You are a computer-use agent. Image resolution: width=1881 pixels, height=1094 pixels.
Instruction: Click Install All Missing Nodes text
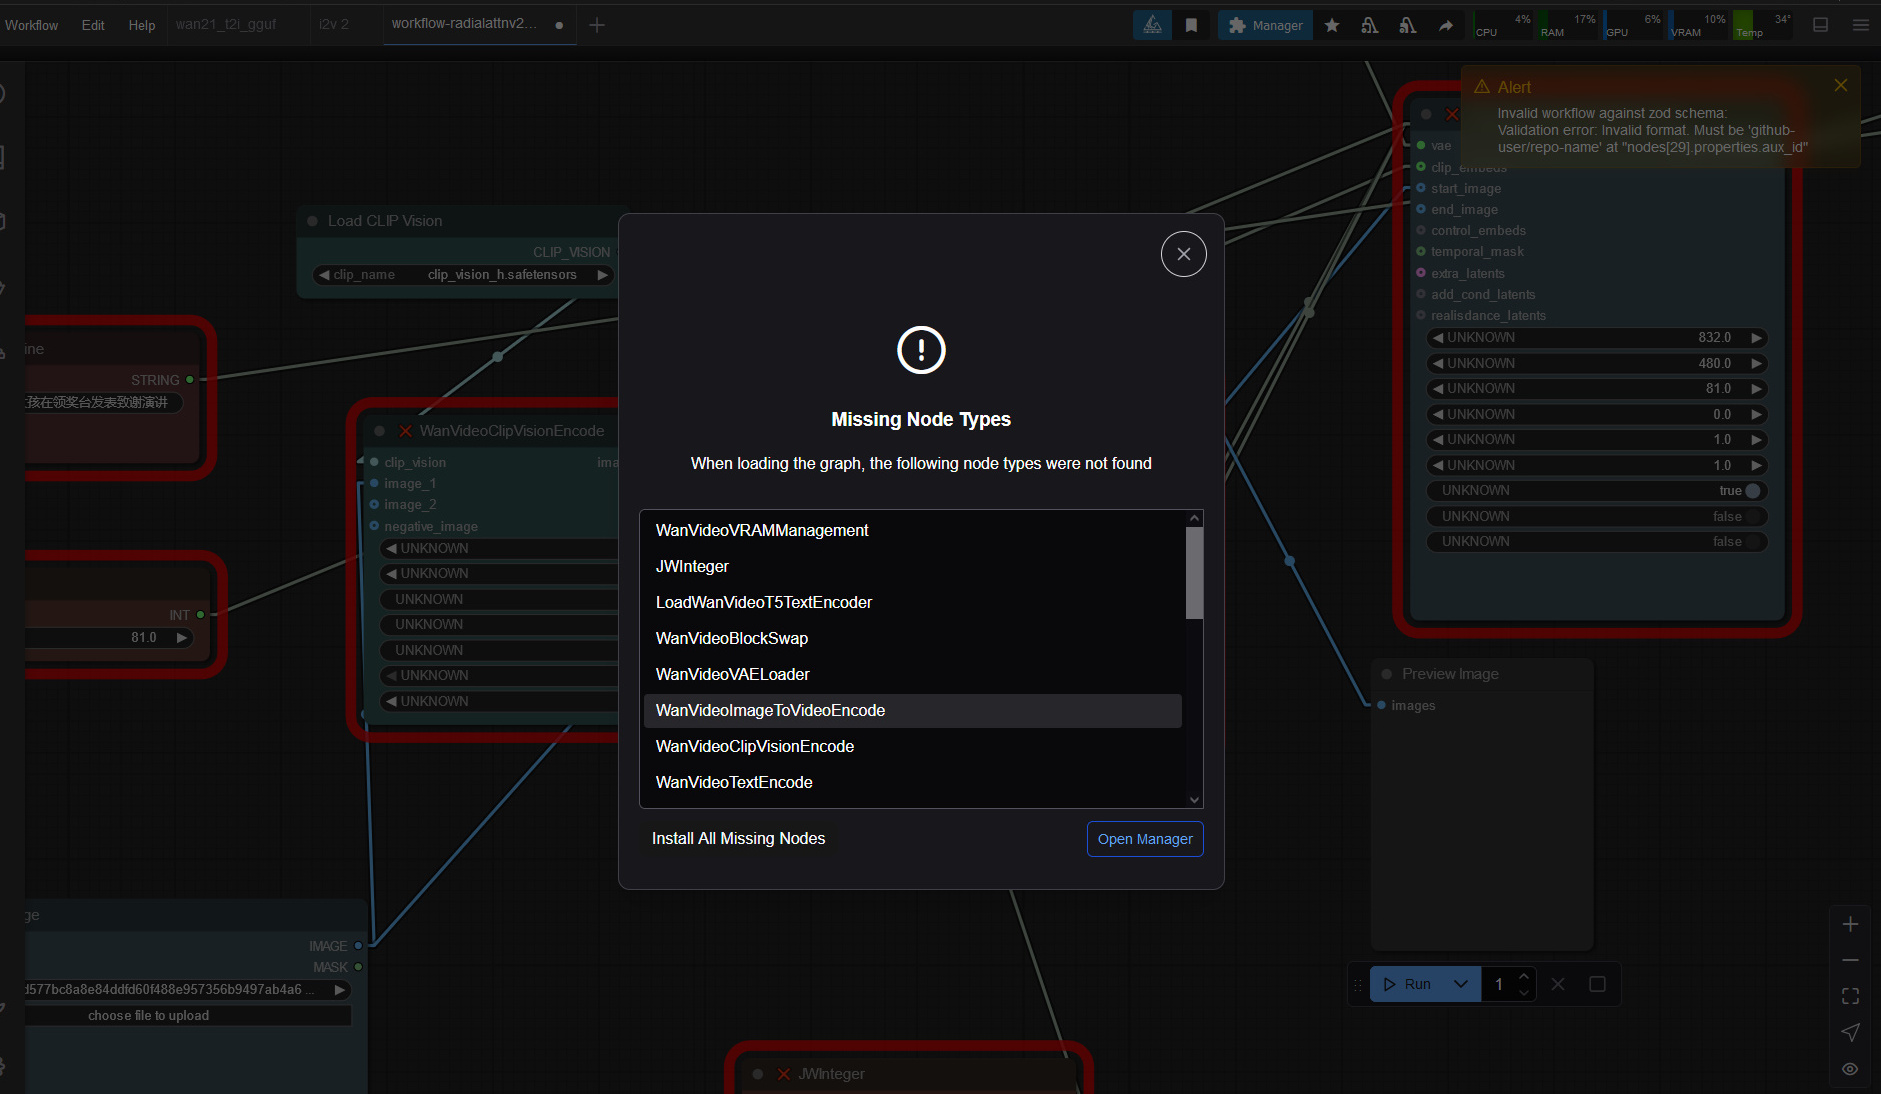738,838
